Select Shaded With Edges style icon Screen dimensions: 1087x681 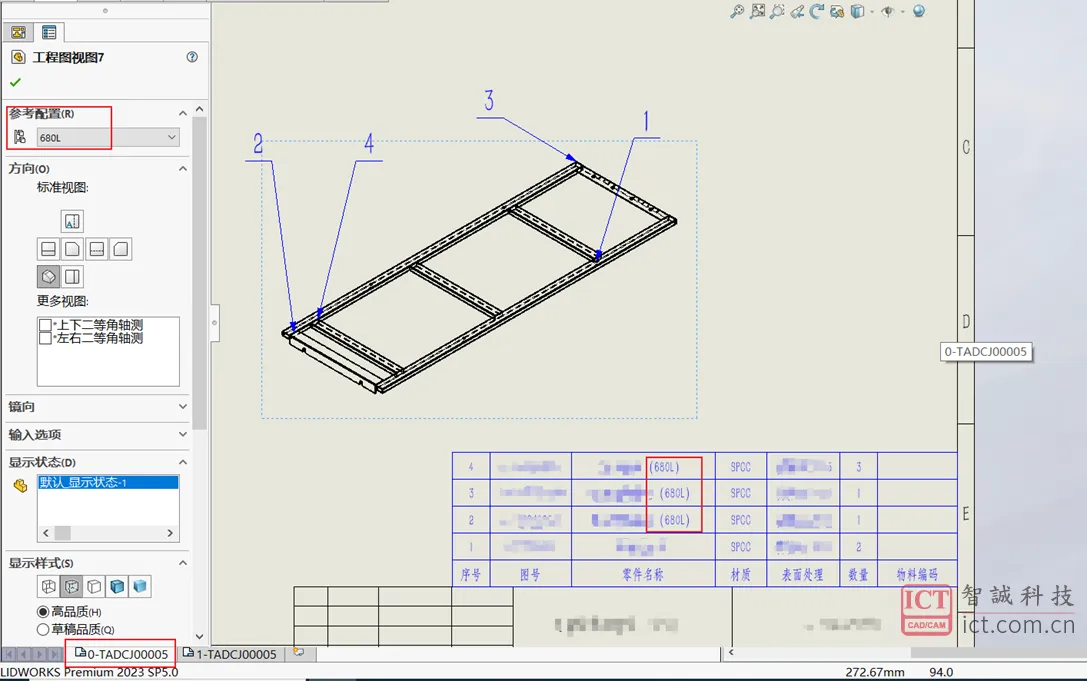click(117, 587)
